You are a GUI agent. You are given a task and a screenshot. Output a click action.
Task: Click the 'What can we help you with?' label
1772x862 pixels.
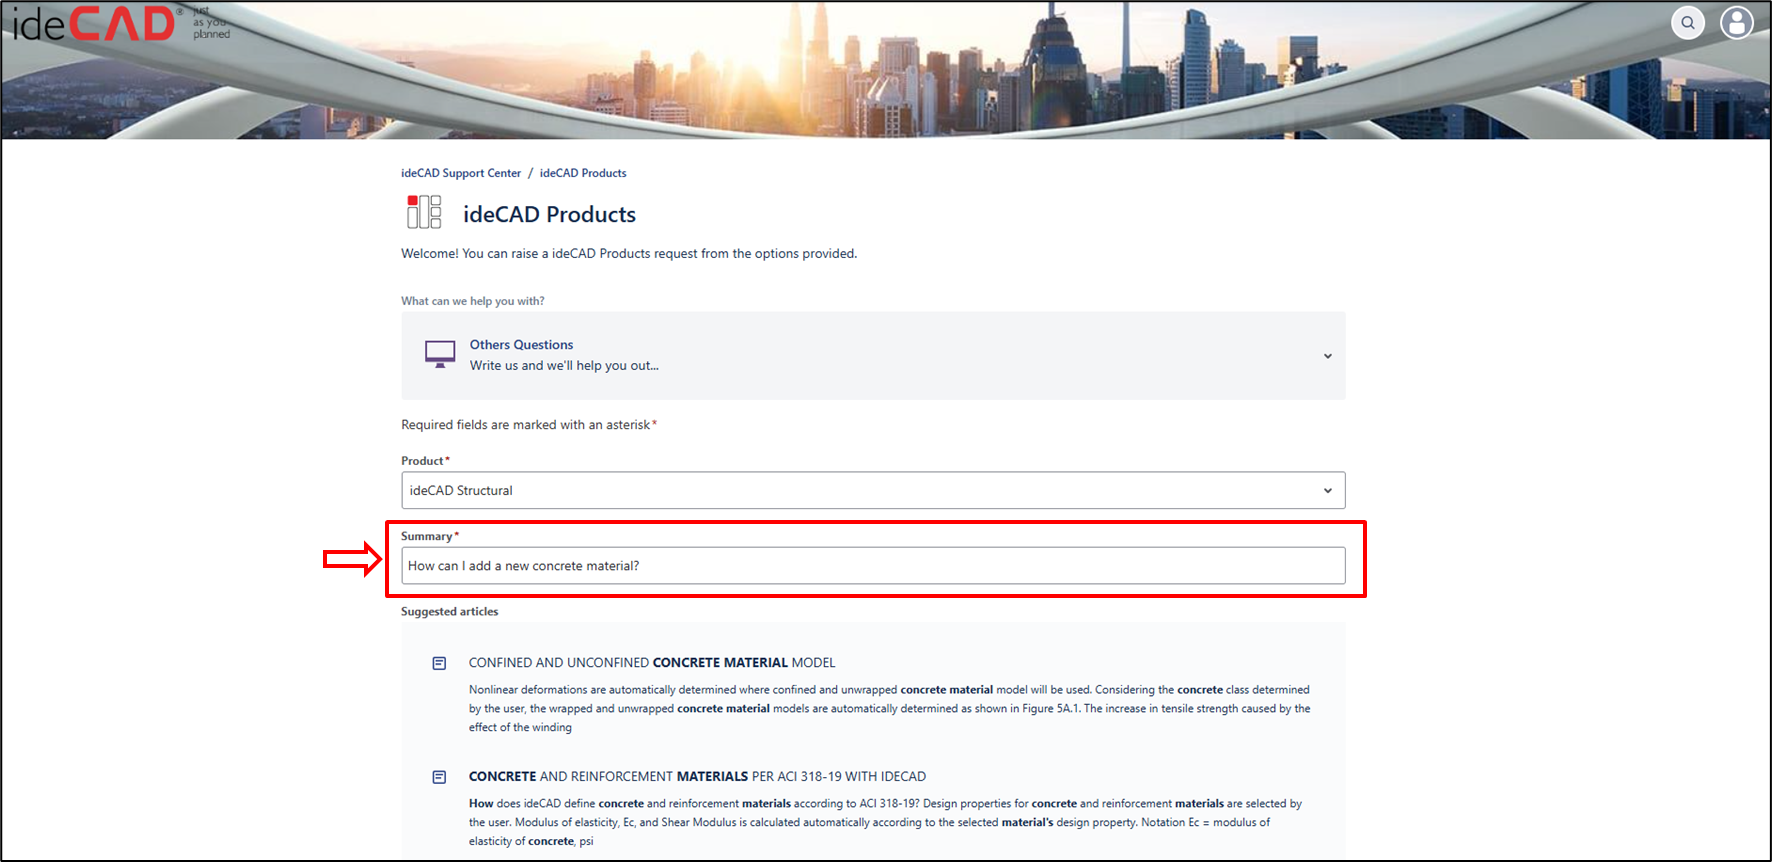pos(473,301)
